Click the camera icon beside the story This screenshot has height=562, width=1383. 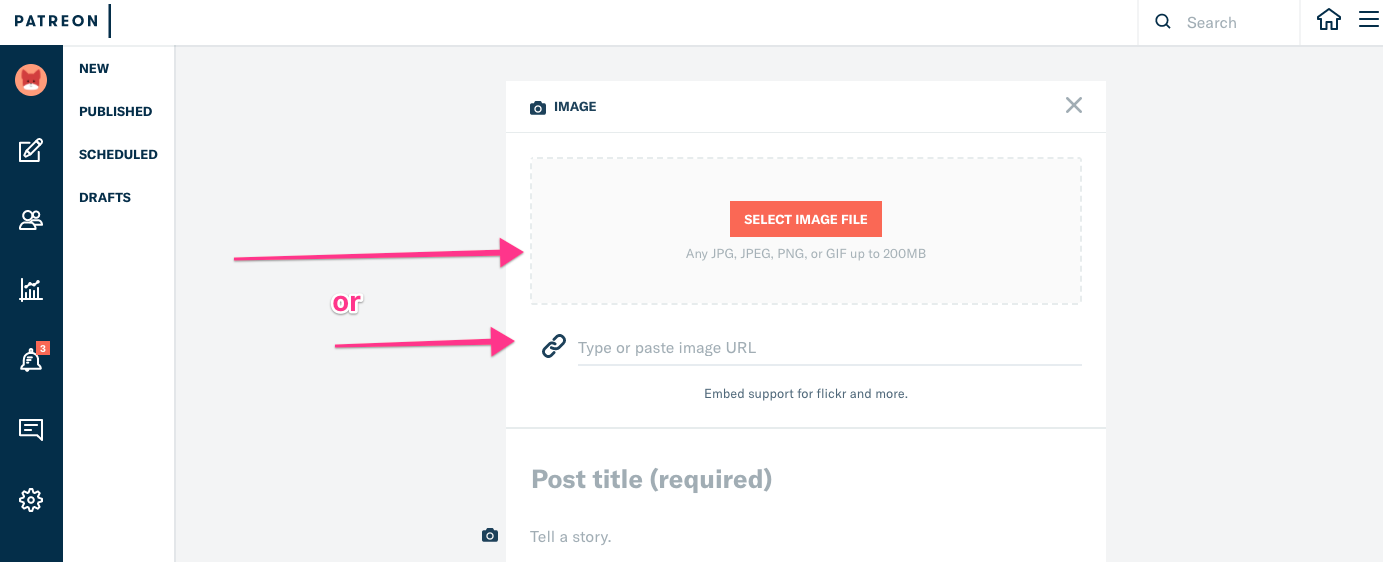coord(490,536)
